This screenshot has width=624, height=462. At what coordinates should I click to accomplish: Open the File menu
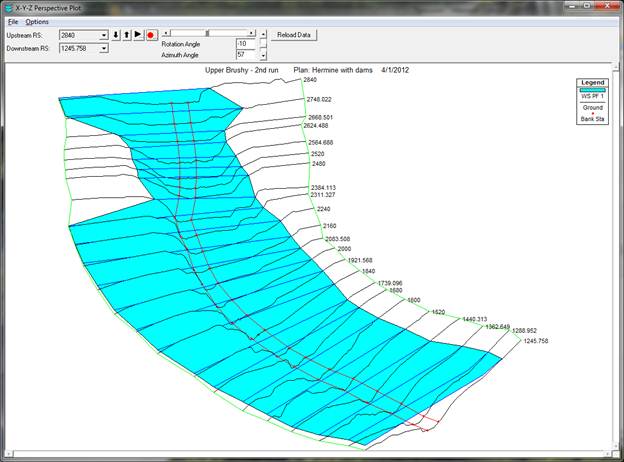[12, 21]
